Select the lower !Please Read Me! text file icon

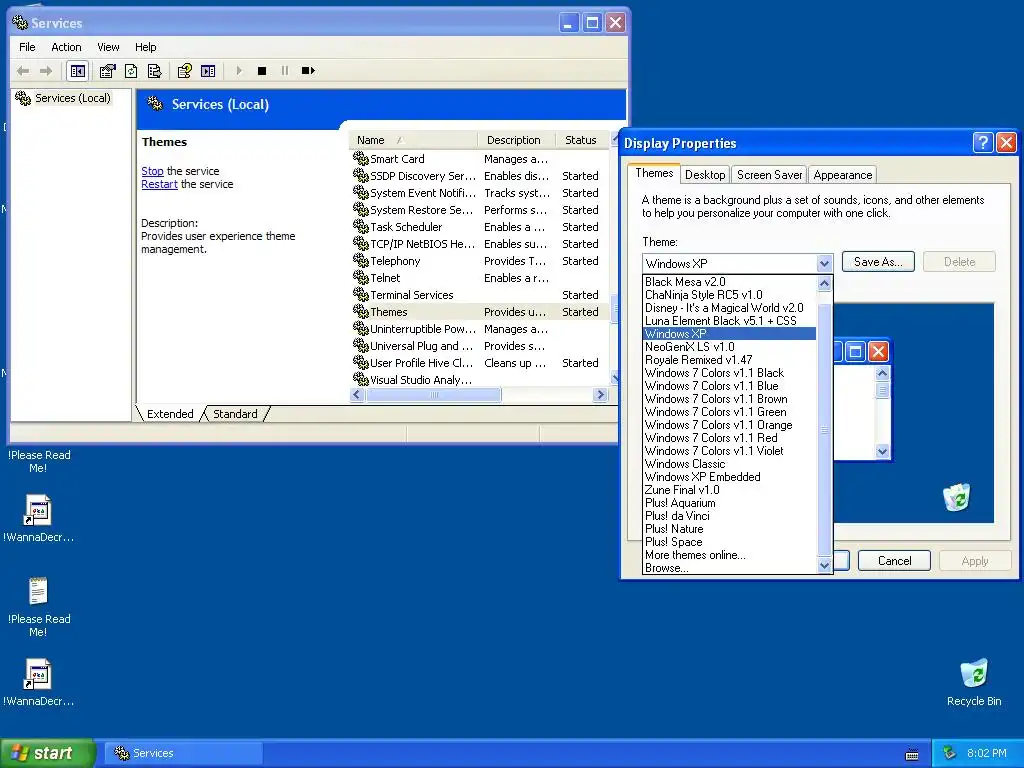point(38,607)
